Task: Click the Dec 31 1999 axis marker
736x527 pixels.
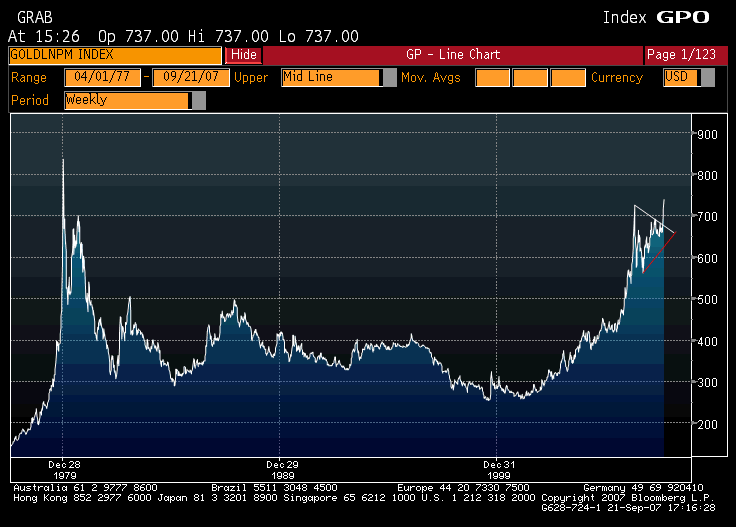Action: (x=498, y=470)
